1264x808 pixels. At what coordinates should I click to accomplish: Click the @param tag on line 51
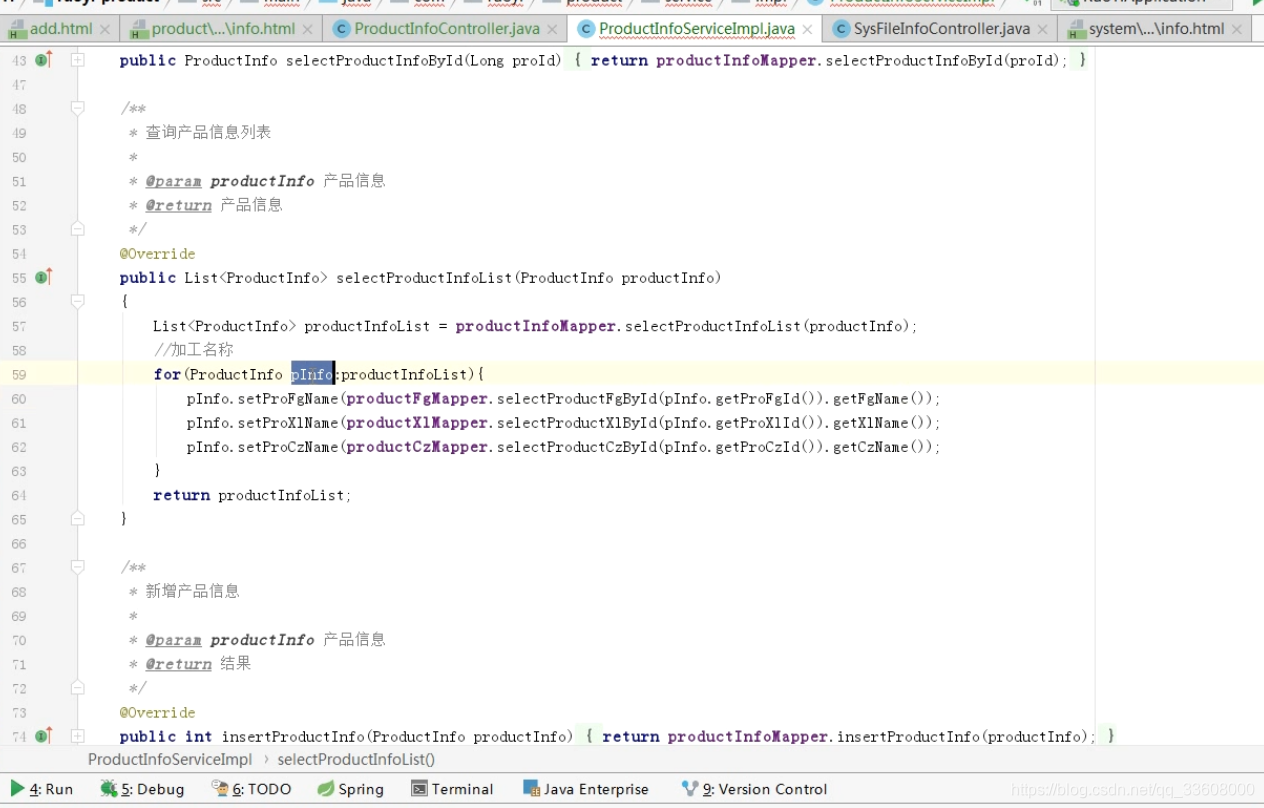tap(174, 181)
